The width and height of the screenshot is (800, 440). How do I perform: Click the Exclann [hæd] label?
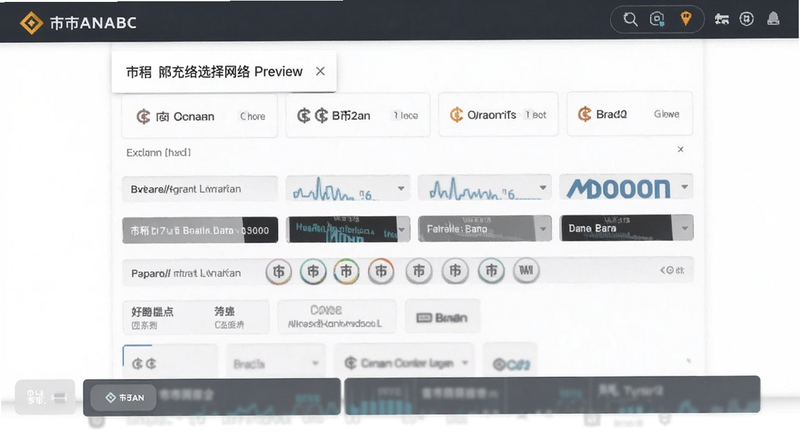(x=159, y=153)
